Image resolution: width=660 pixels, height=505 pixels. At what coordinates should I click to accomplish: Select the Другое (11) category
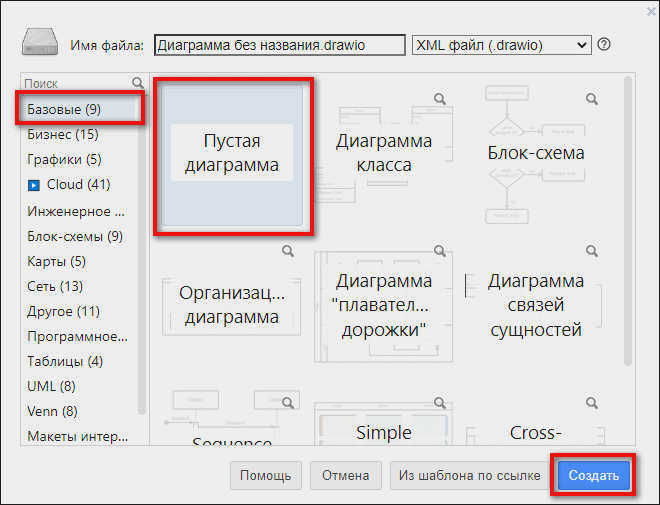pos(80,311)
